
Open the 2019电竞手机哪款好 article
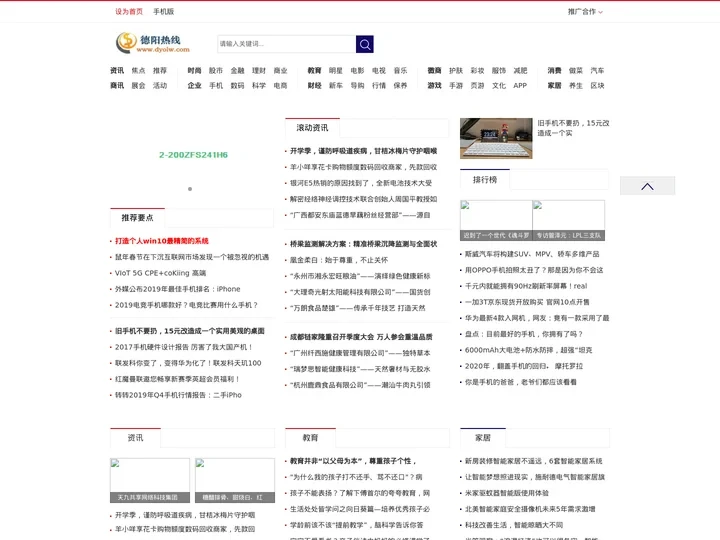[186, 305]
